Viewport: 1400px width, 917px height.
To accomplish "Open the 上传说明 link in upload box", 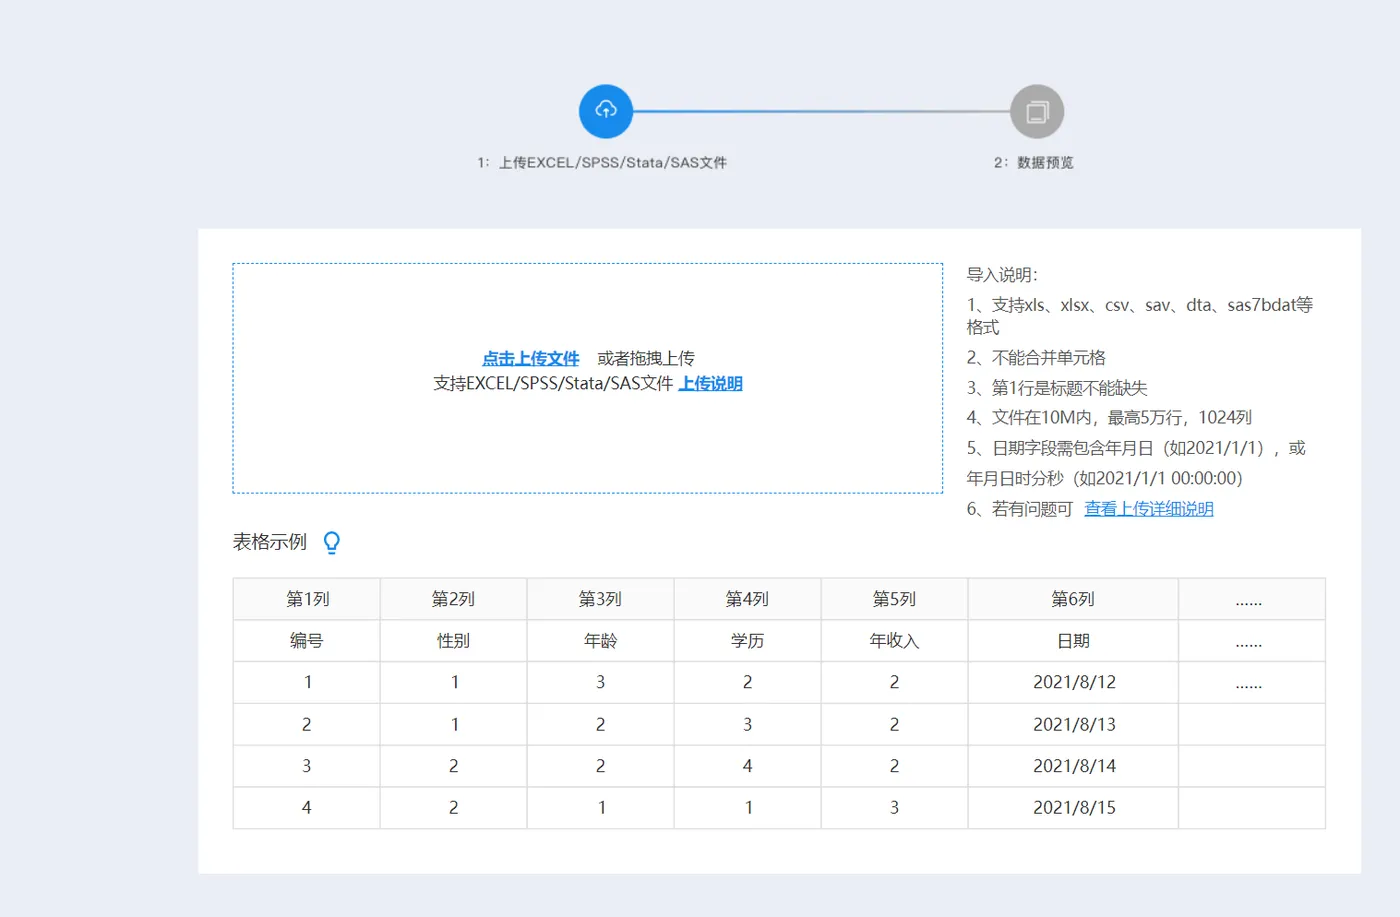I will pyautogui.click(x=710, y=383).
